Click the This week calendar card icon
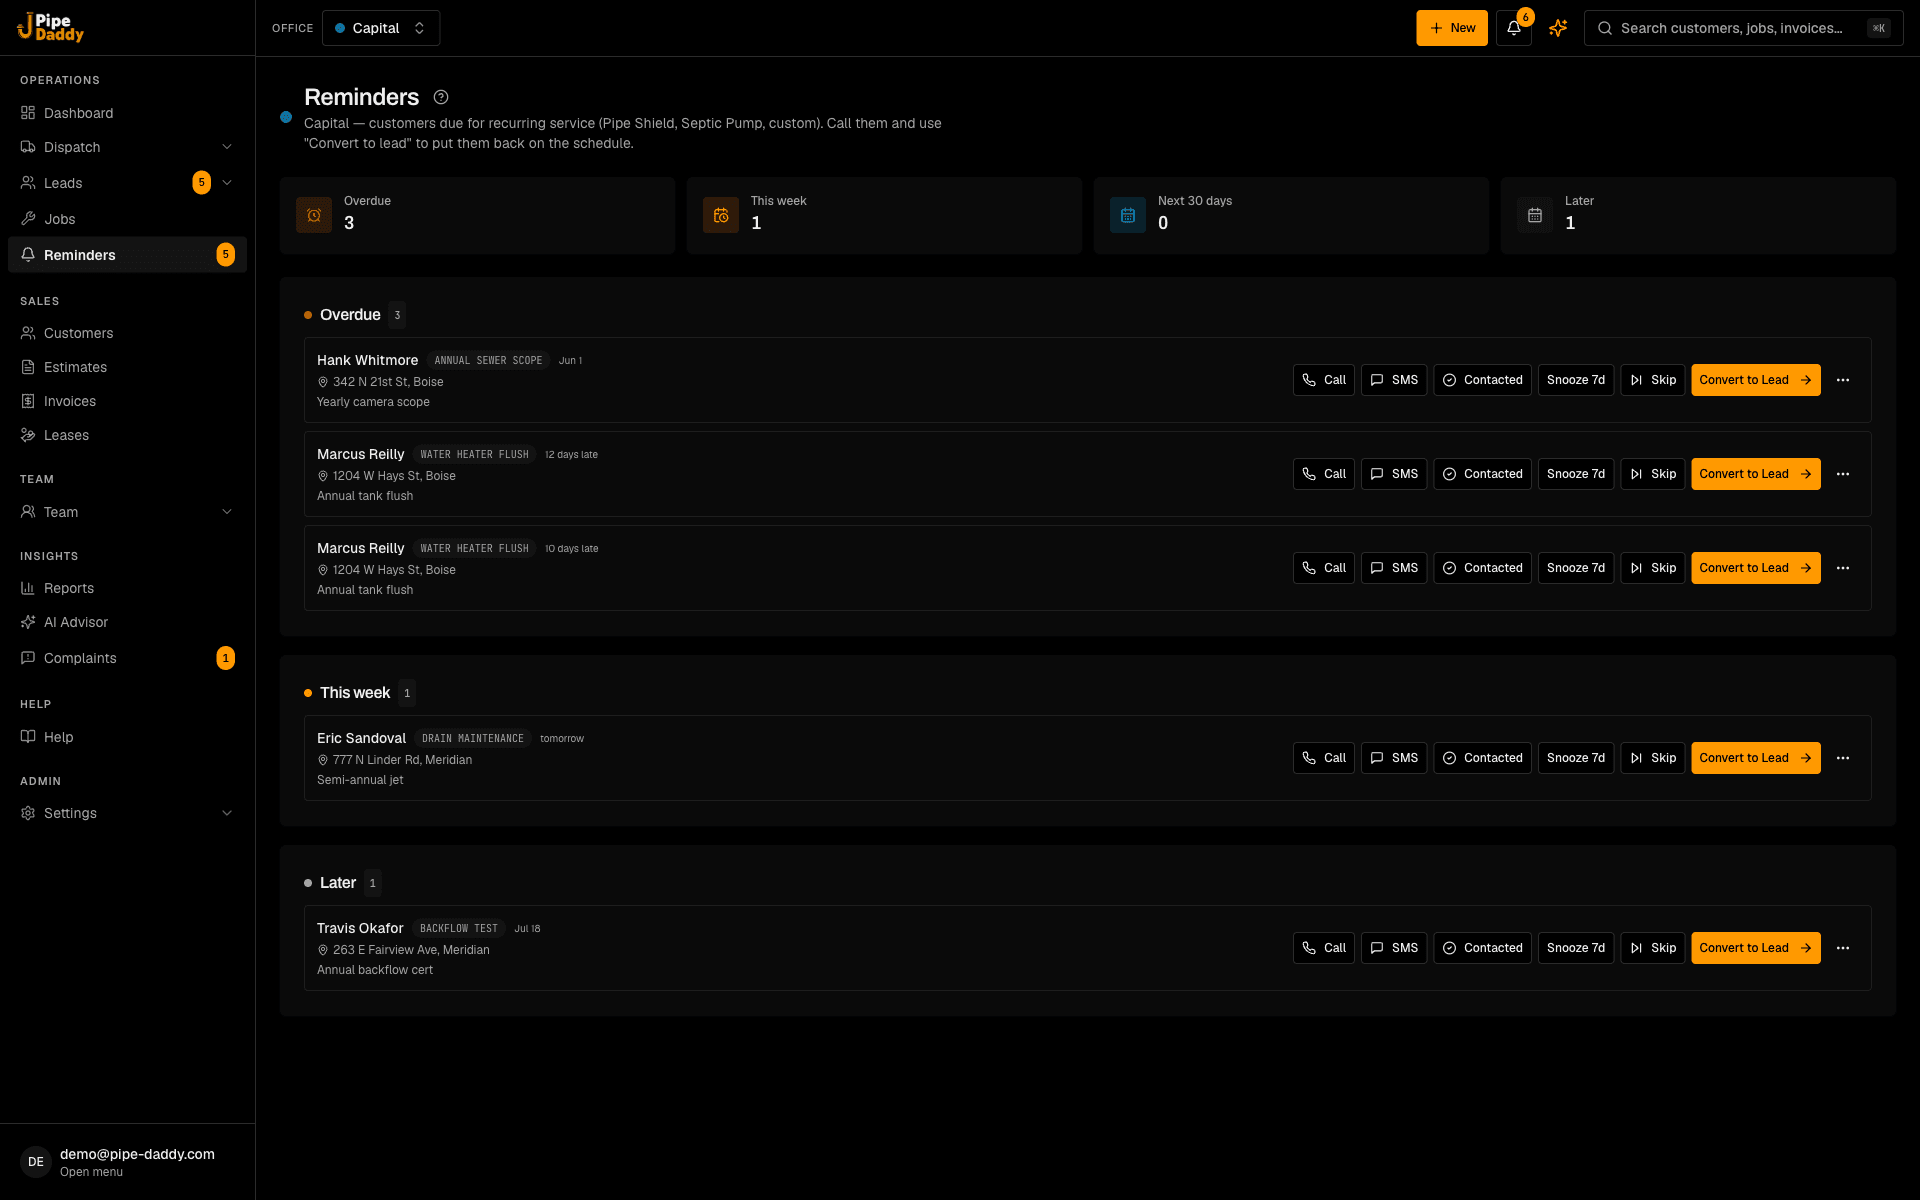Image resolution: width=1920 pixels, height=1200 pixels. 721,215
